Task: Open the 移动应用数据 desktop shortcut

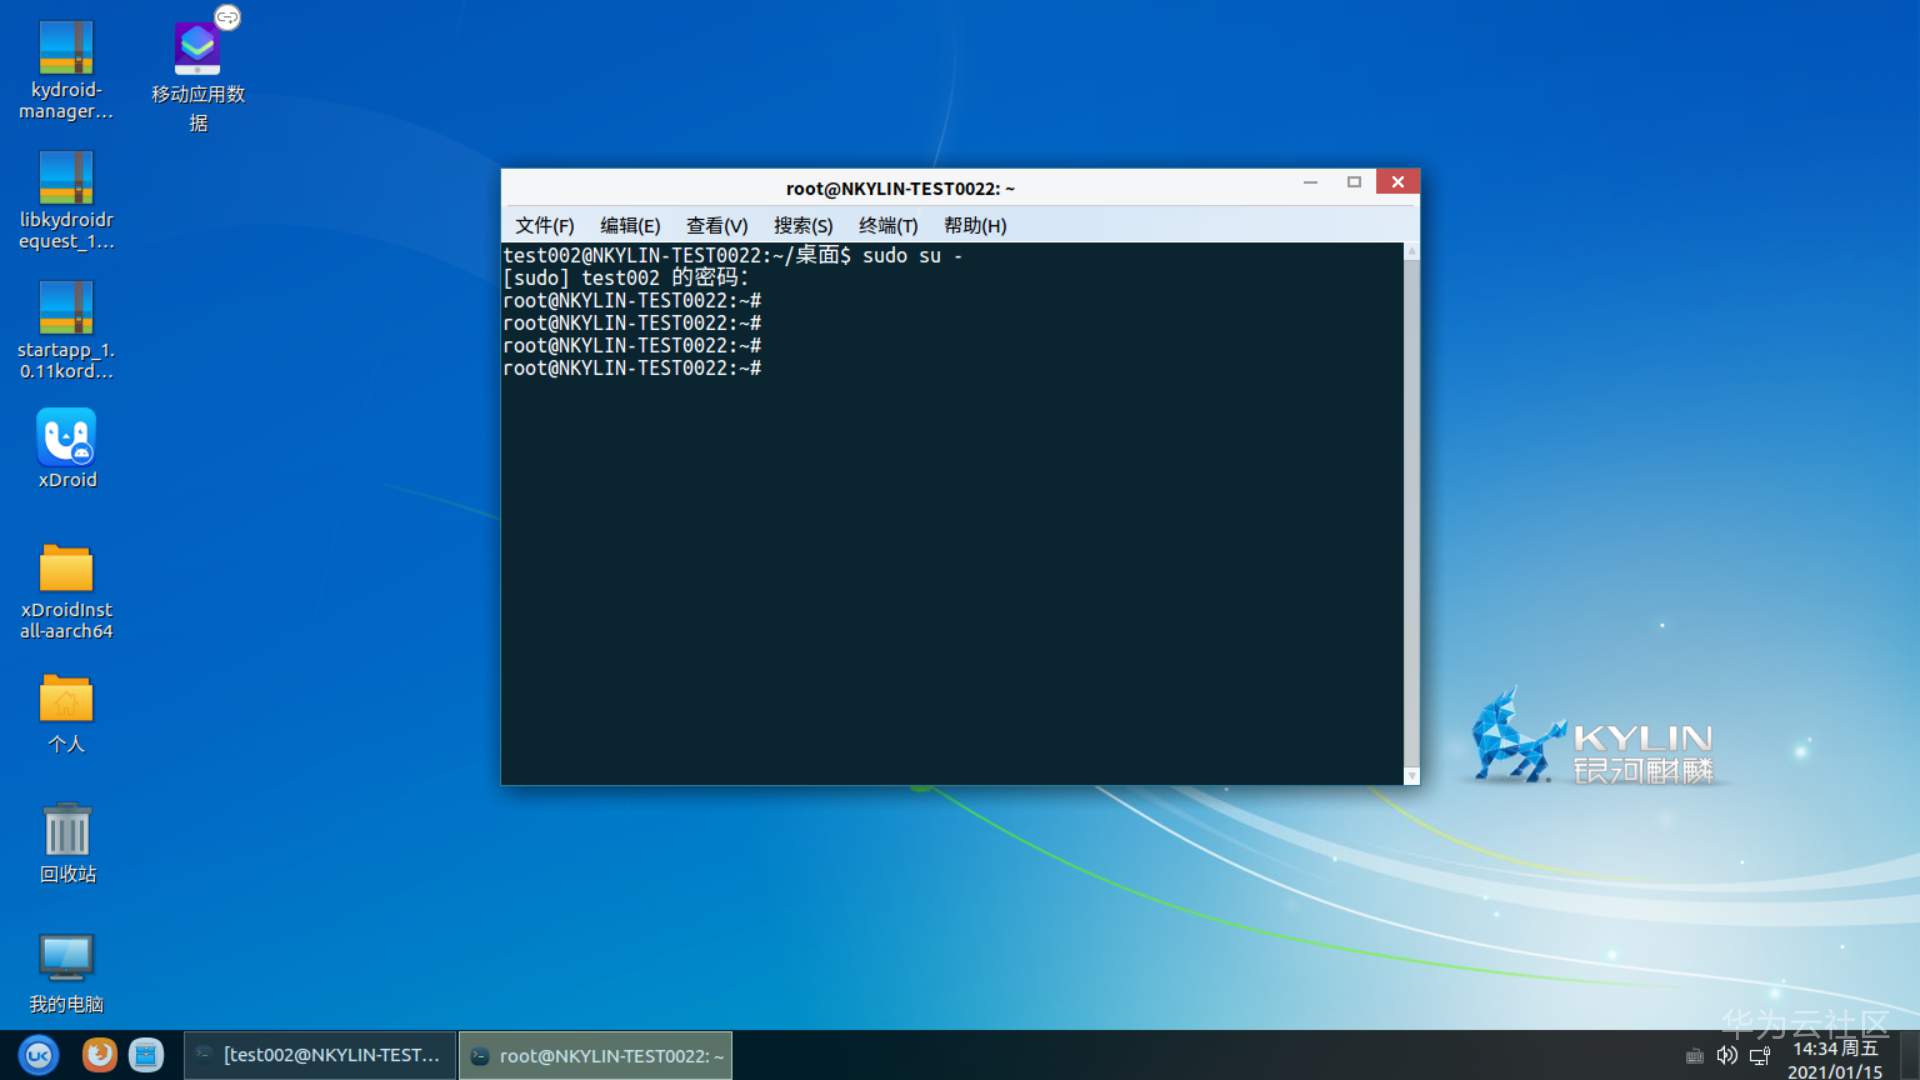Action: (197, 49)
